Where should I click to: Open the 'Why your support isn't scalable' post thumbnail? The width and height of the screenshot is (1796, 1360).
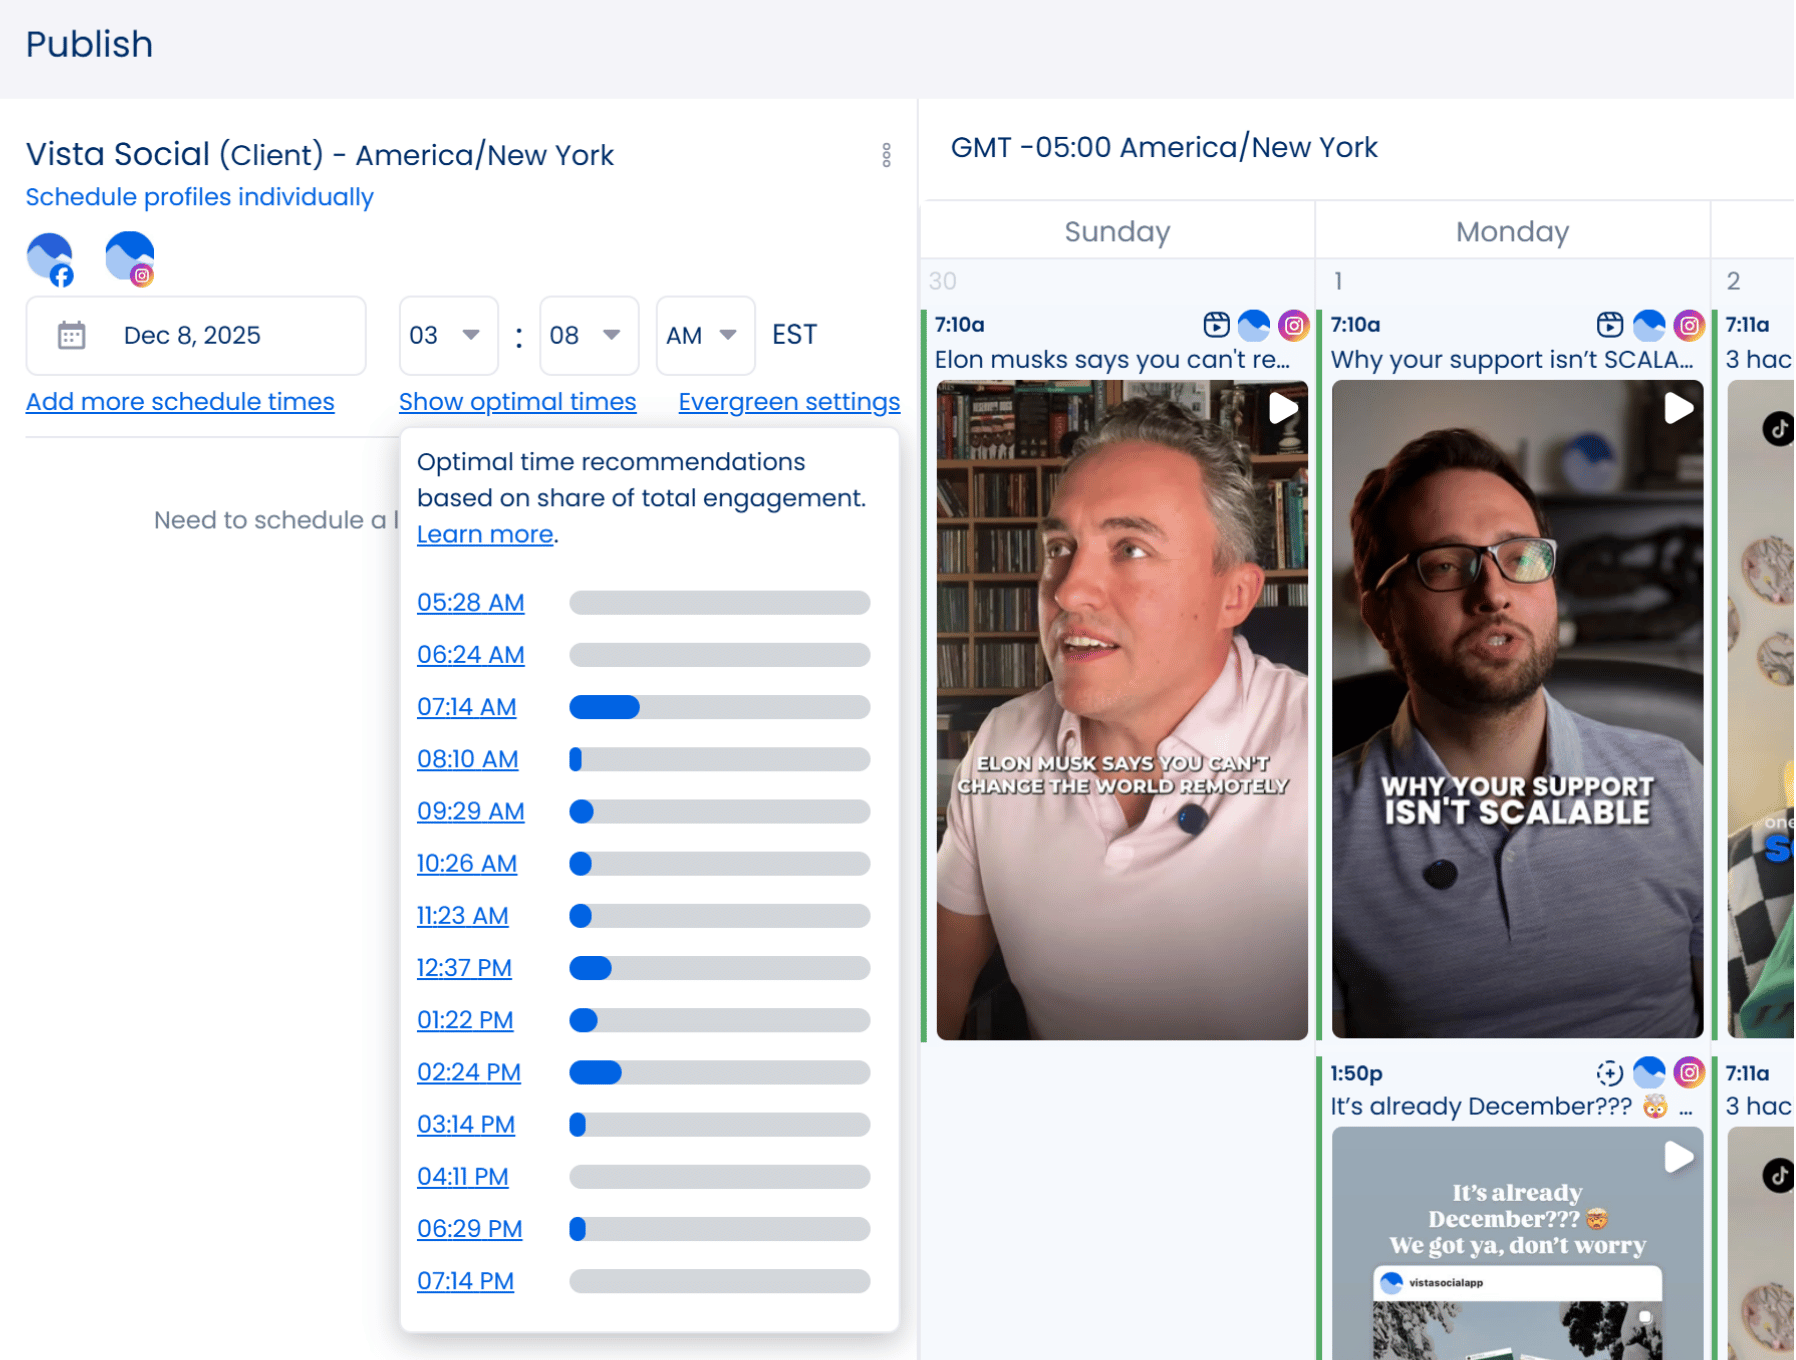tap(1516, 710)
